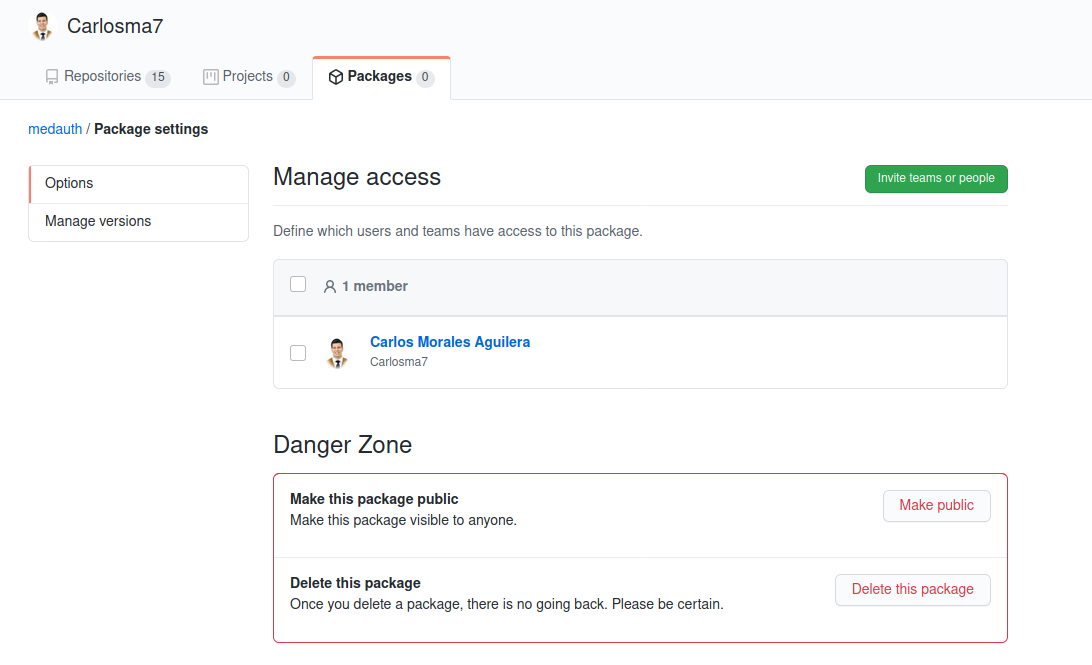Click the 'Danger Zone' heading

(x=343, y=445)
